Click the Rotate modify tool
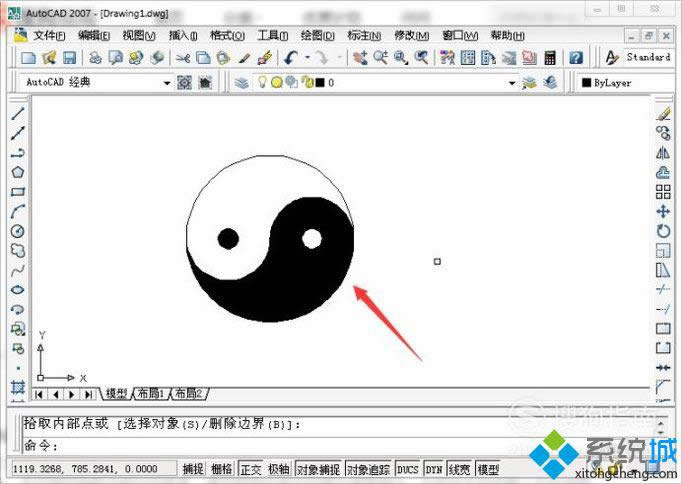Image resolution: width=682 pixels, height=484 pixels. tap(663, 231)
